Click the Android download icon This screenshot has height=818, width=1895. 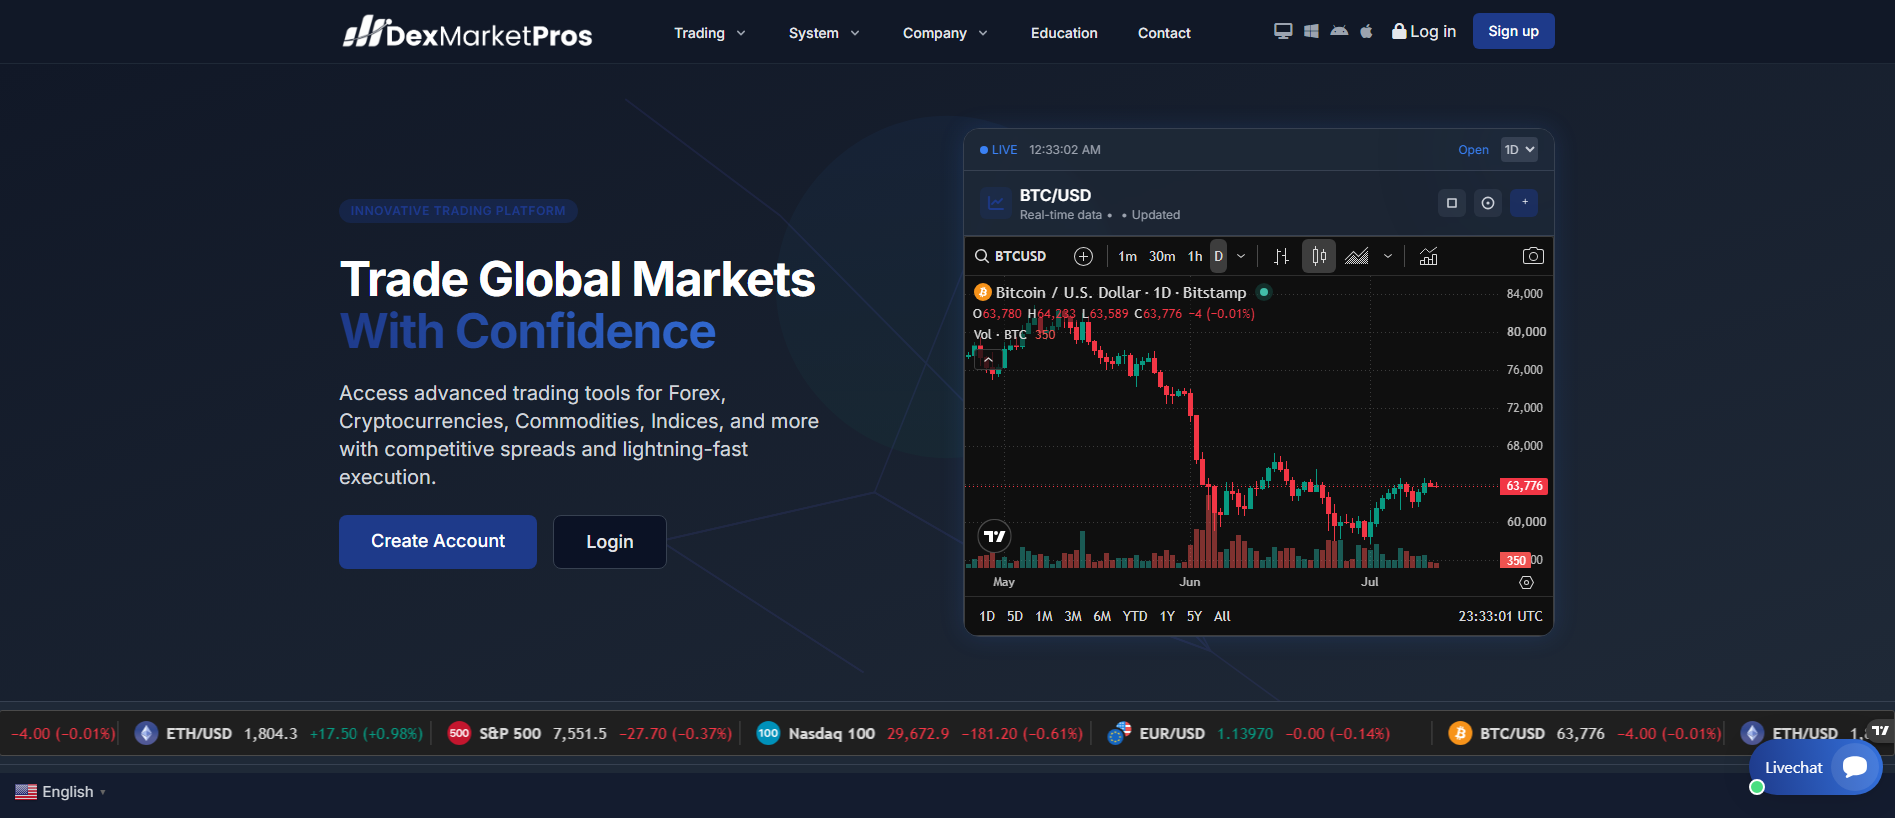click(x=1339, y=31)
